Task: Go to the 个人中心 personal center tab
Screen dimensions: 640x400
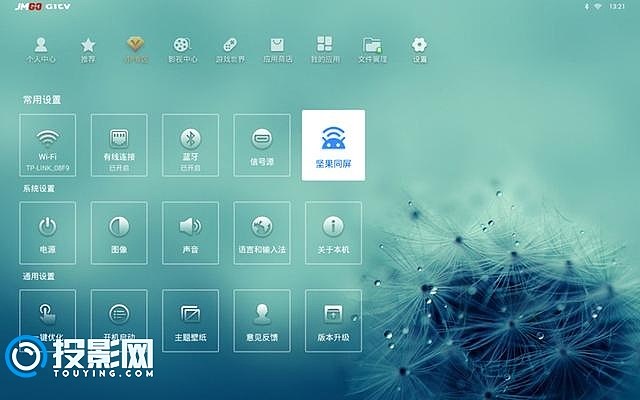Action: tap(41, 50)
